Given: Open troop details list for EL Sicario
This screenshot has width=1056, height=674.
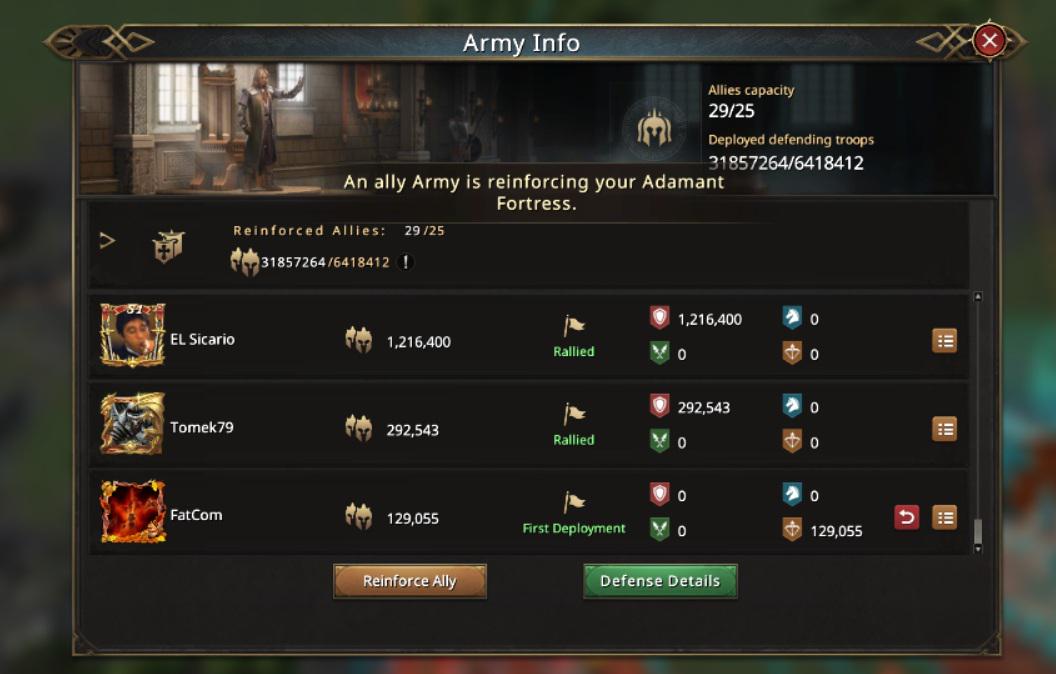Looking at the screenshot, I should coord(944,341).
